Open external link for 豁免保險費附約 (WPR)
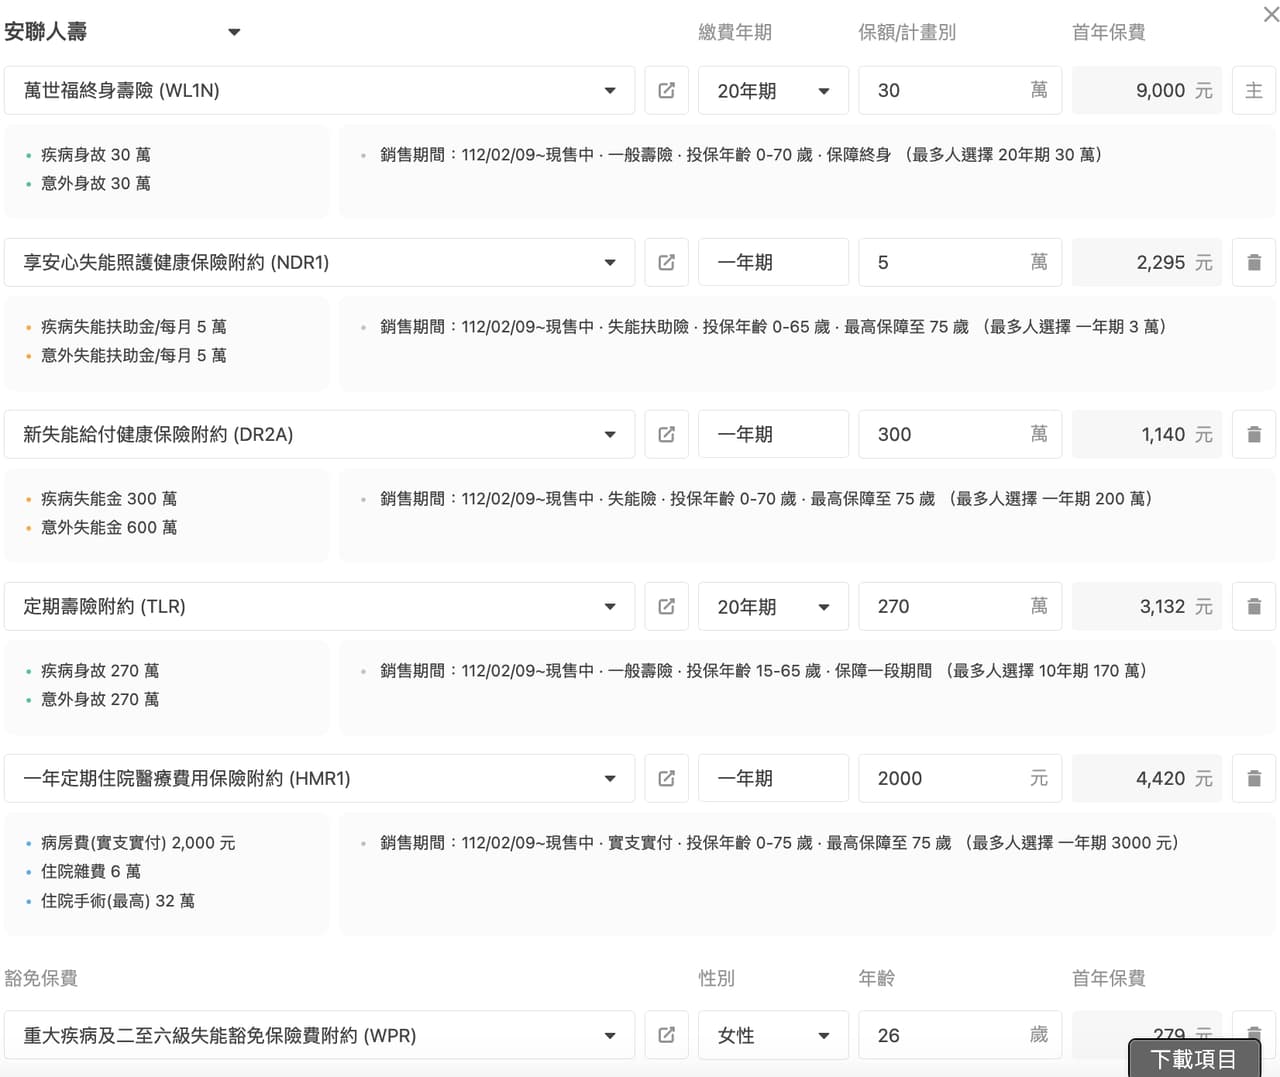The height and width of the screenshot is (1077, 1280). click(666, 1035)
